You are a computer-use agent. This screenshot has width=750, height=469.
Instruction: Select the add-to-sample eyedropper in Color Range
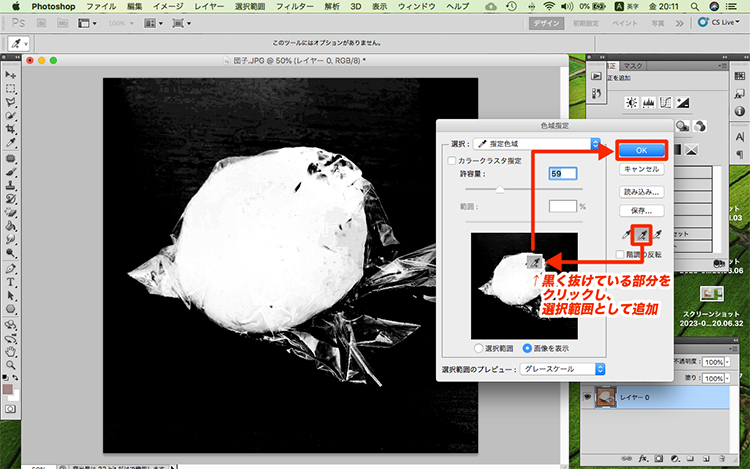tap(641, 235)
